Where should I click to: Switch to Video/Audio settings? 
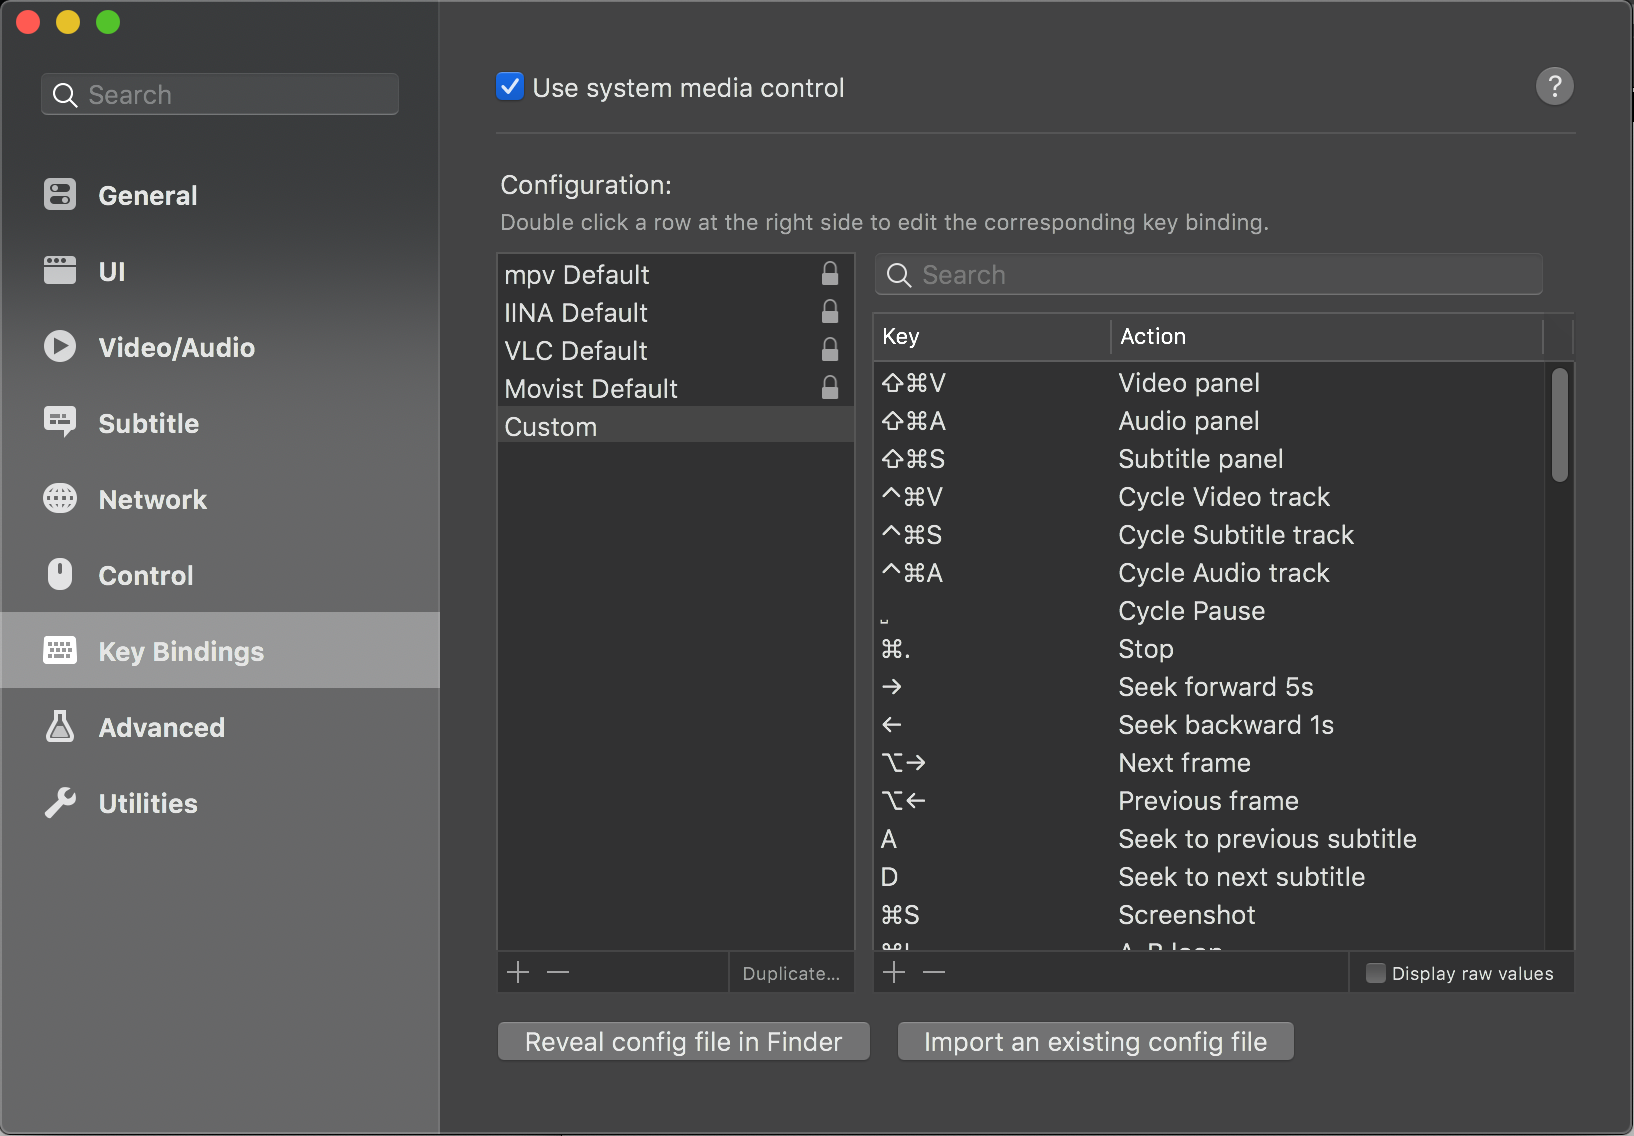(x=176, y=348)
